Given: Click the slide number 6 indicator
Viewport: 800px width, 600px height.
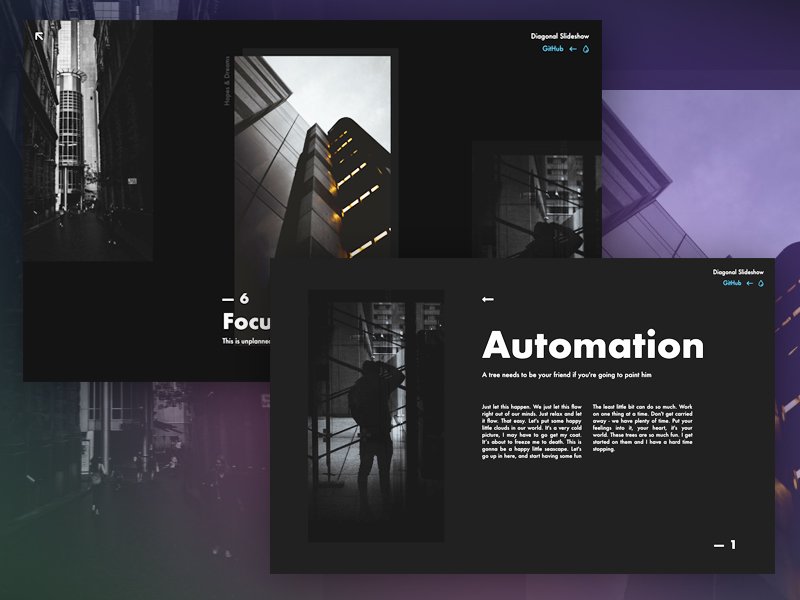Looking at the screenshot, I should click(x=236, y=298).
